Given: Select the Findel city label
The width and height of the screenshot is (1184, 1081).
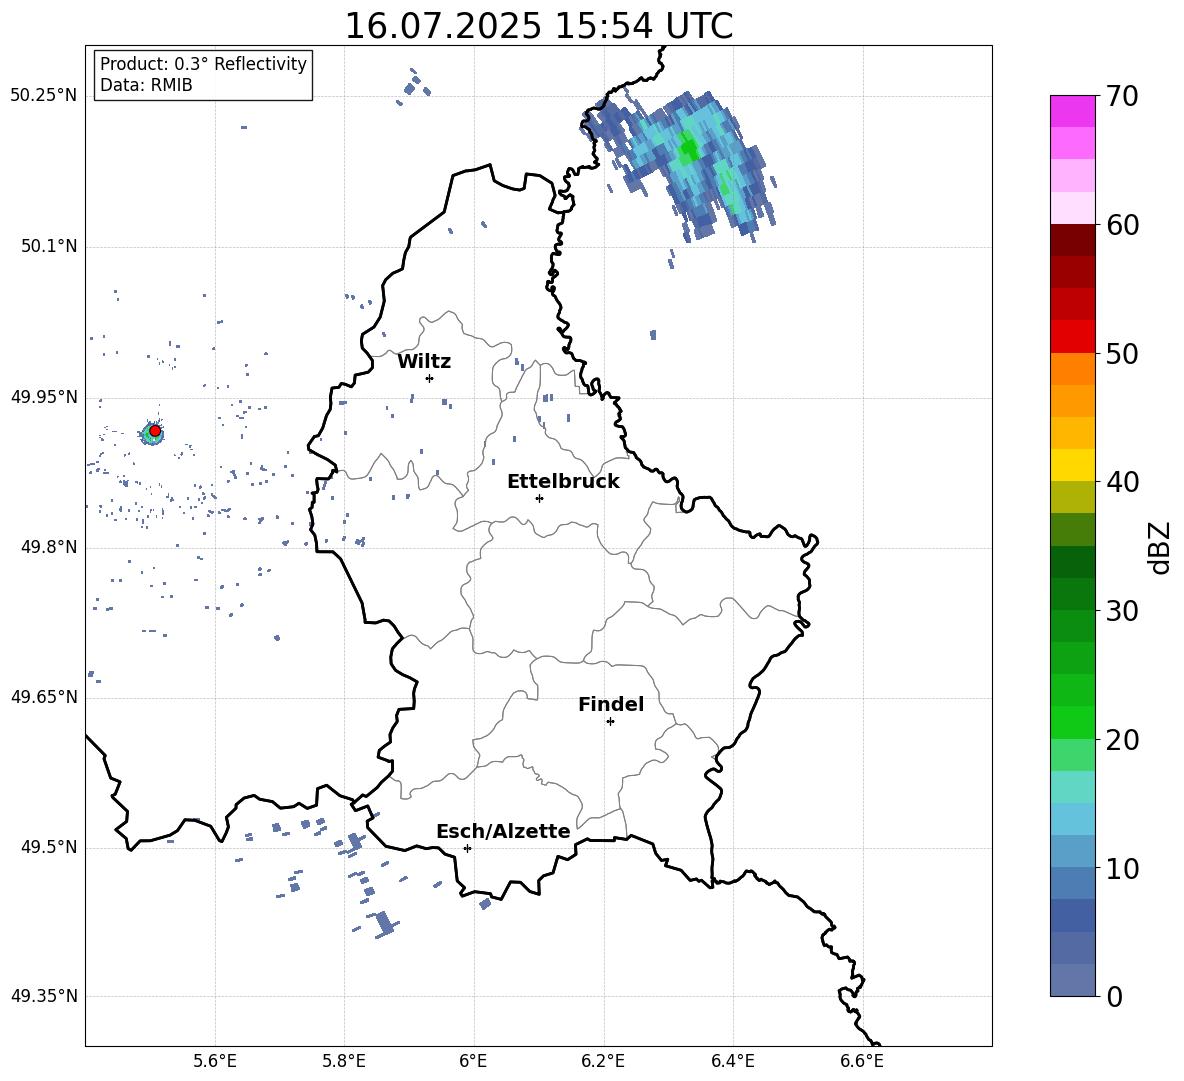Looking at the screenshot, I should coord(611,704).
